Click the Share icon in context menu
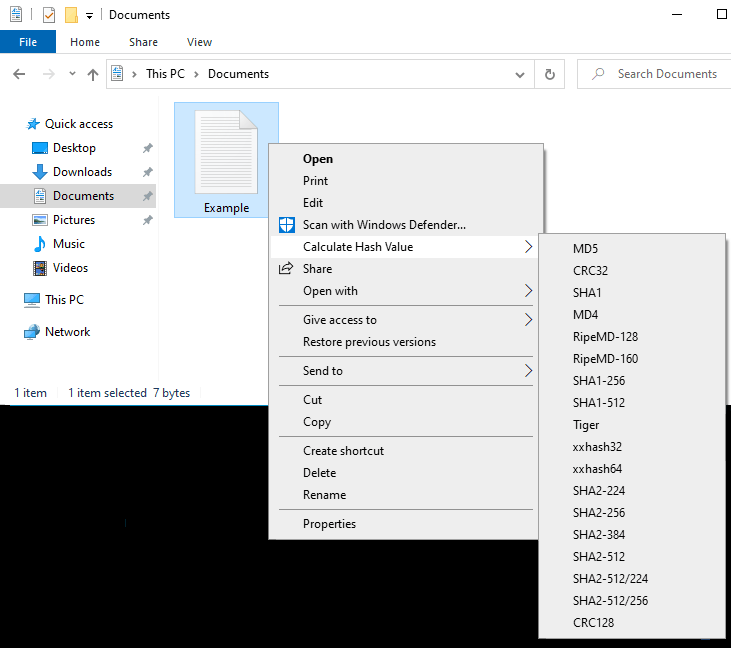Viewport: 731px width, 648px height. click(x=287, y=269)
